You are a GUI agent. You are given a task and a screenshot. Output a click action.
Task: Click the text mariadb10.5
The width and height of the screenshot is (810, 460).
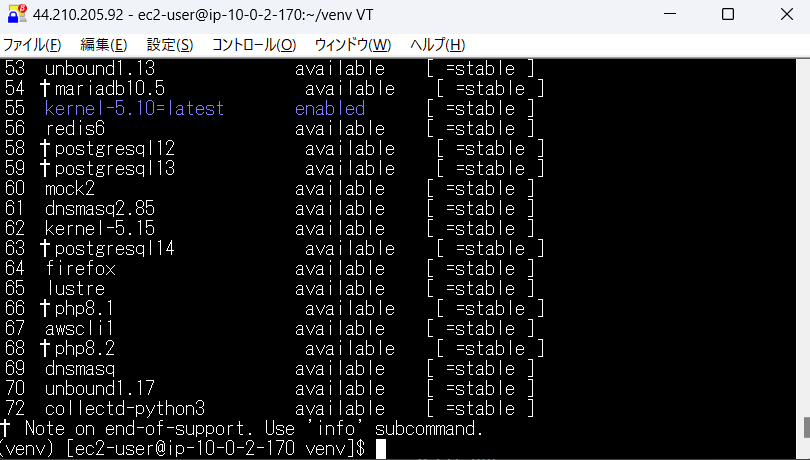pyautogui.click(x=110, y=88)
